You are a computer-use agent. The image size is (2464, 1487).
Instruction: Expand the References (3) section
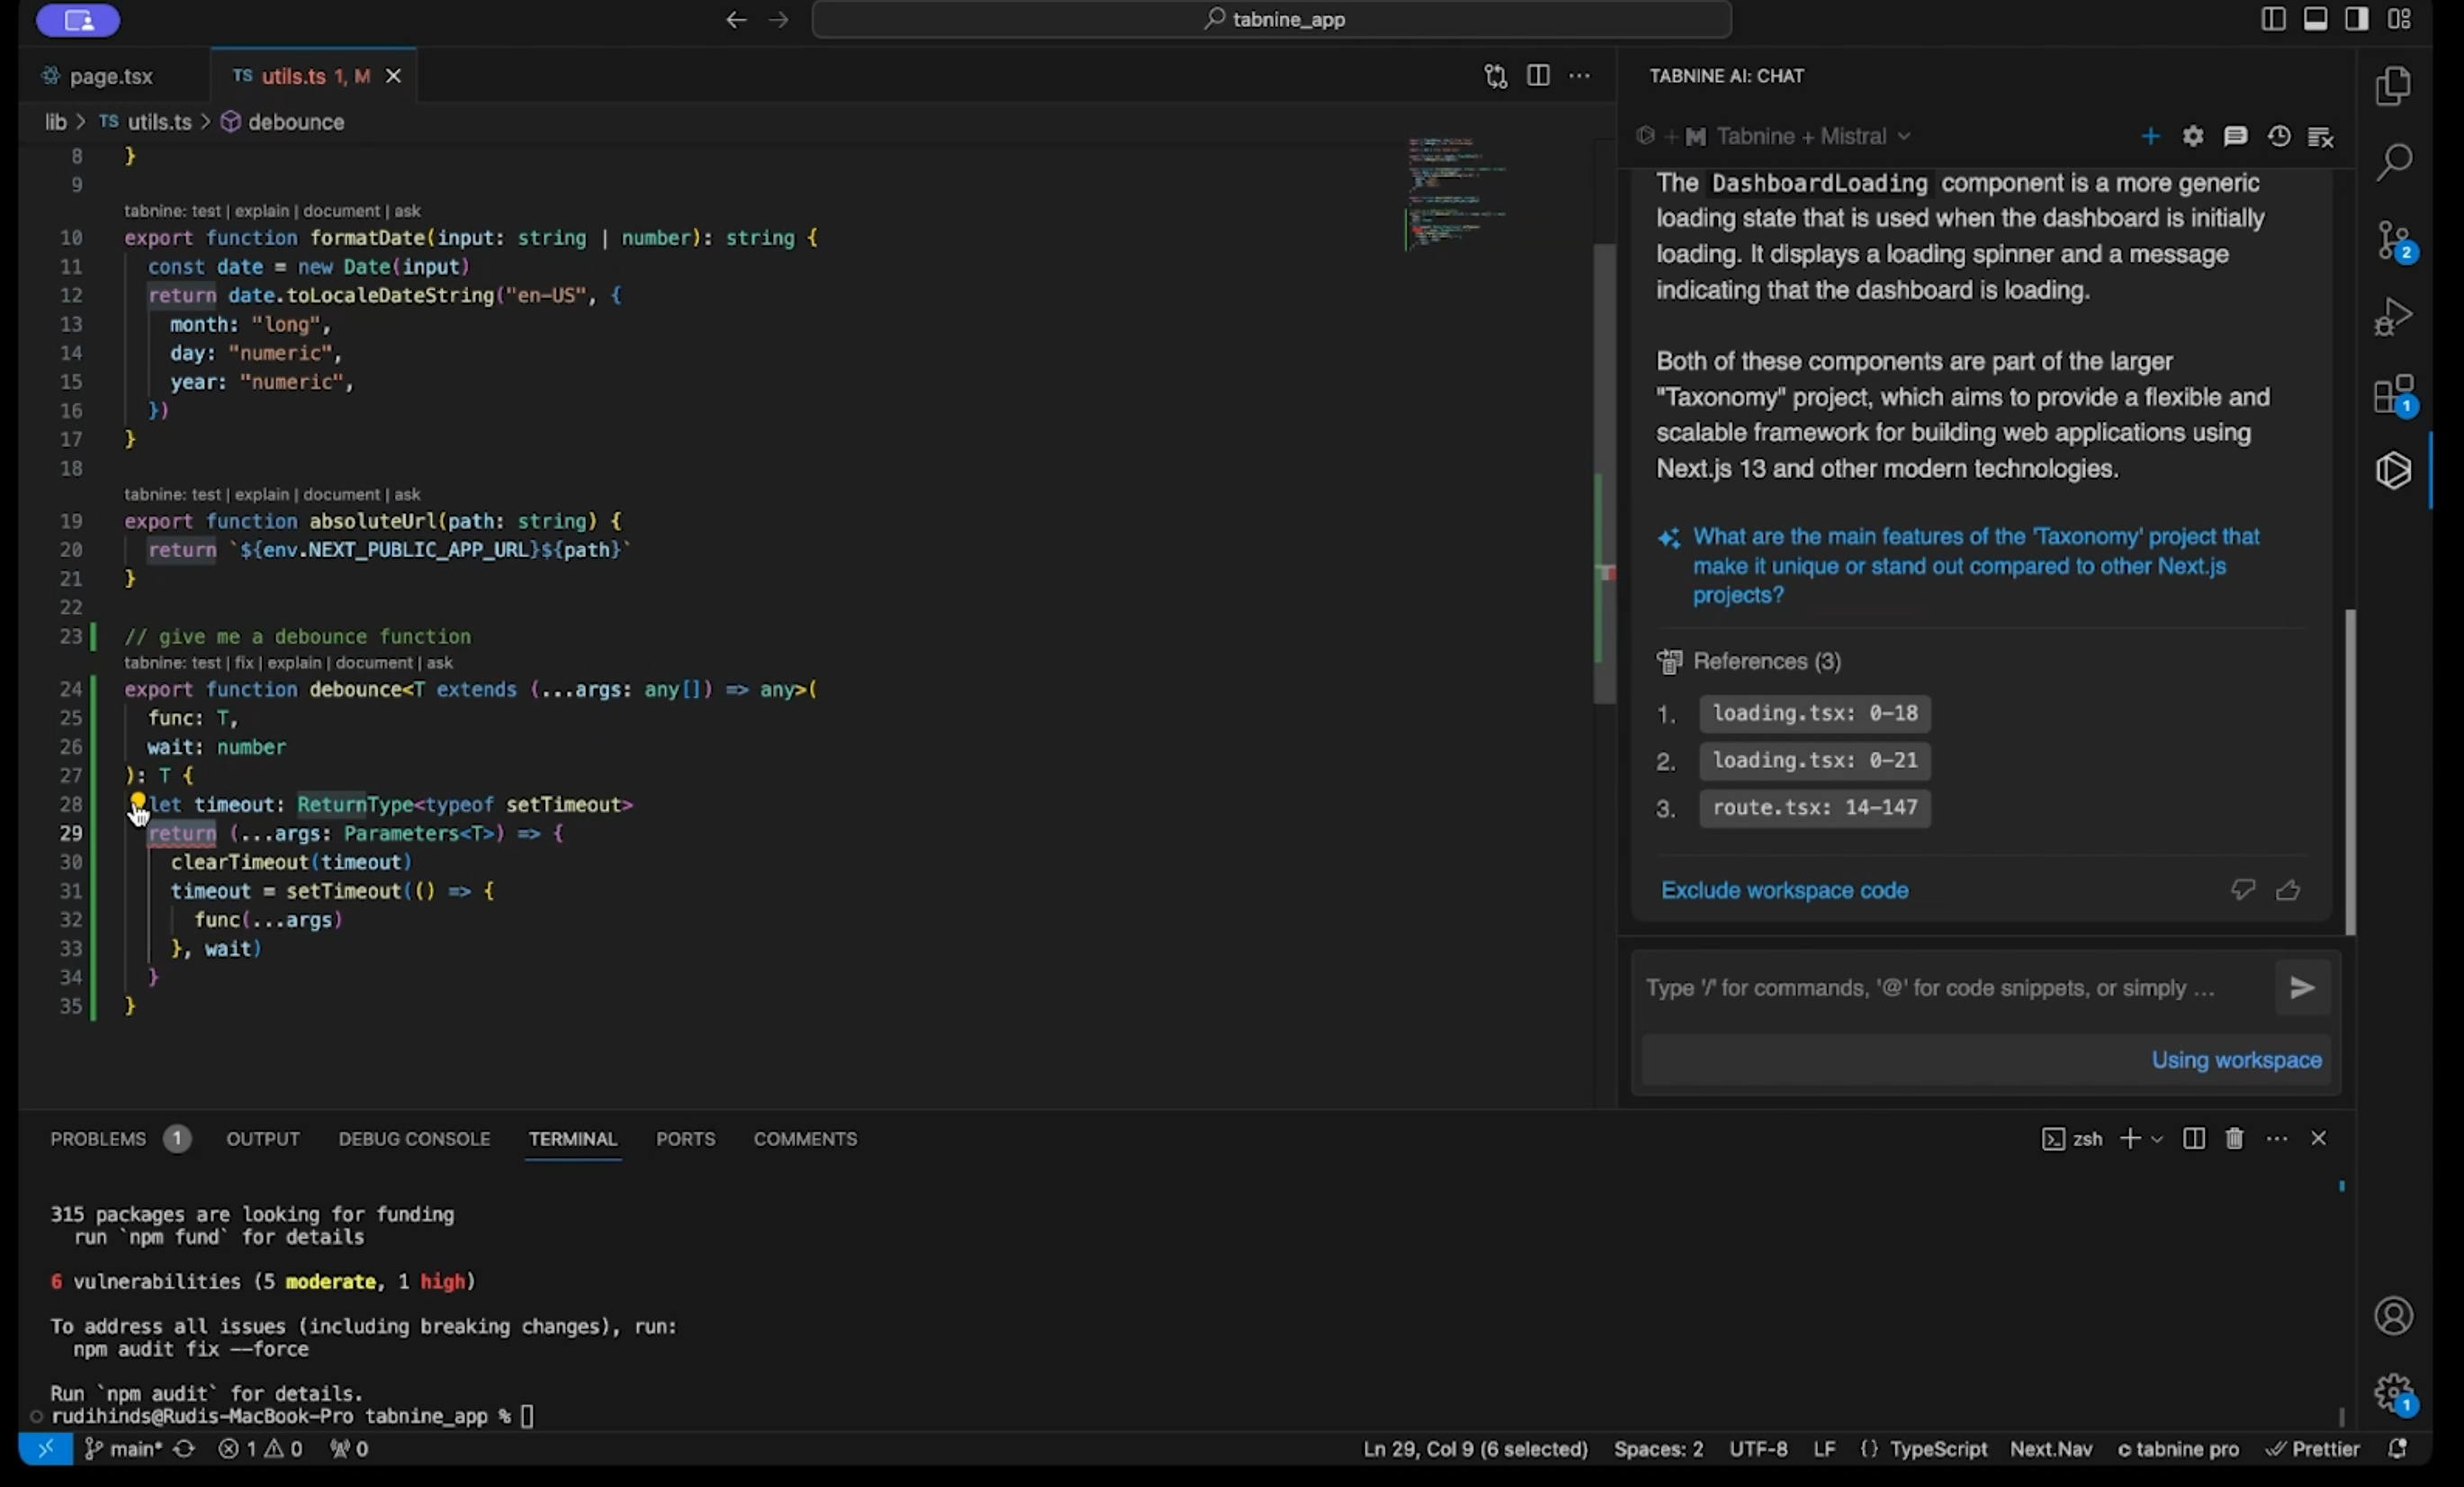tap(1766, 661)
